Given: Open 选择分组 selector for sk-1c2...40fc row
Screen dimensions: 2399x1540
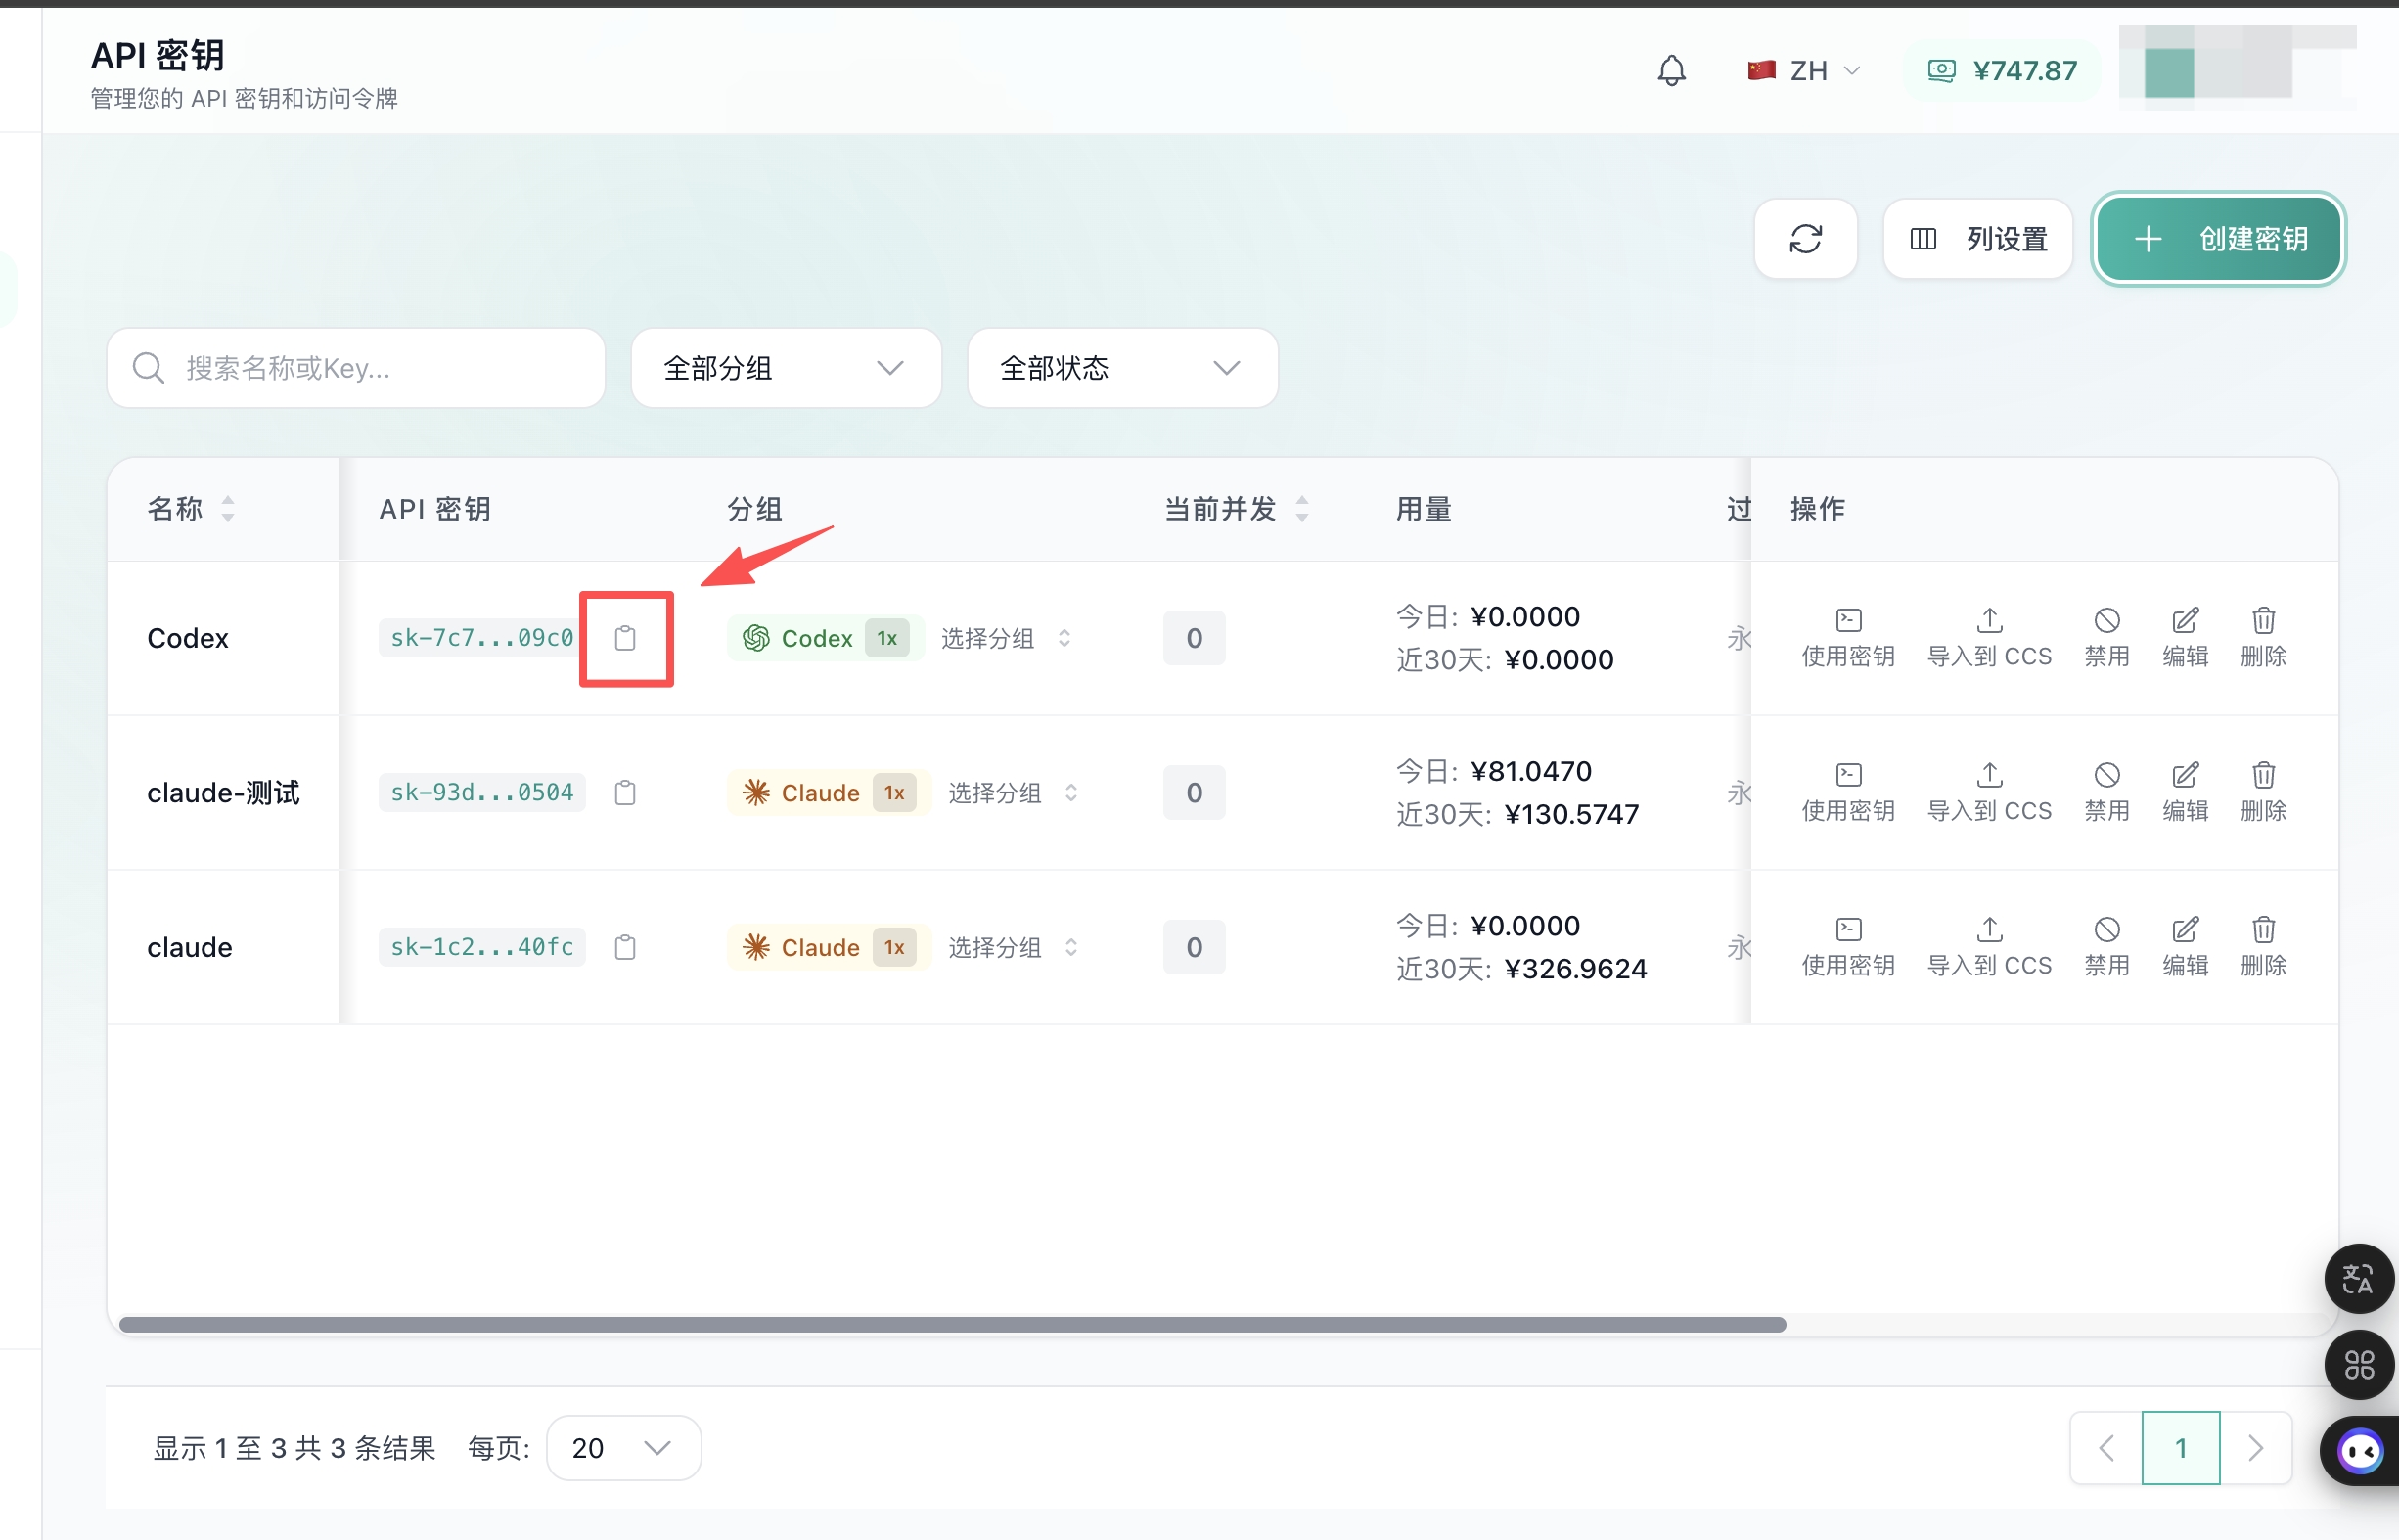Looking at the screenshot, I should click(1012, 947).
